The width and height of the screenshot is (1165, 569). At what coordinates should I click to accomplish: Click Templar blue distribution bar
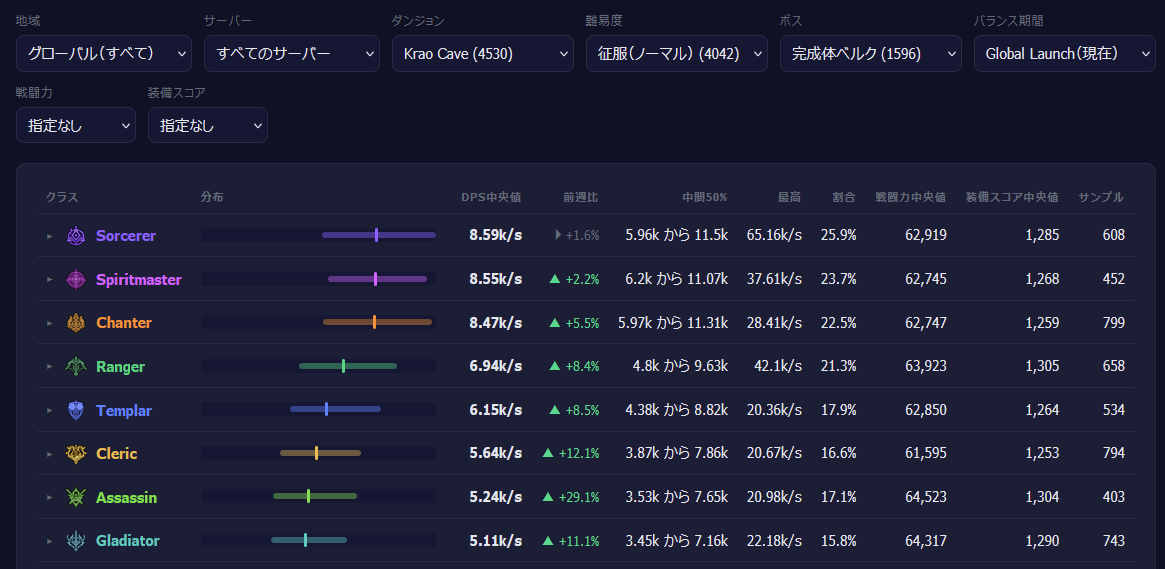[x=335, y=409]
